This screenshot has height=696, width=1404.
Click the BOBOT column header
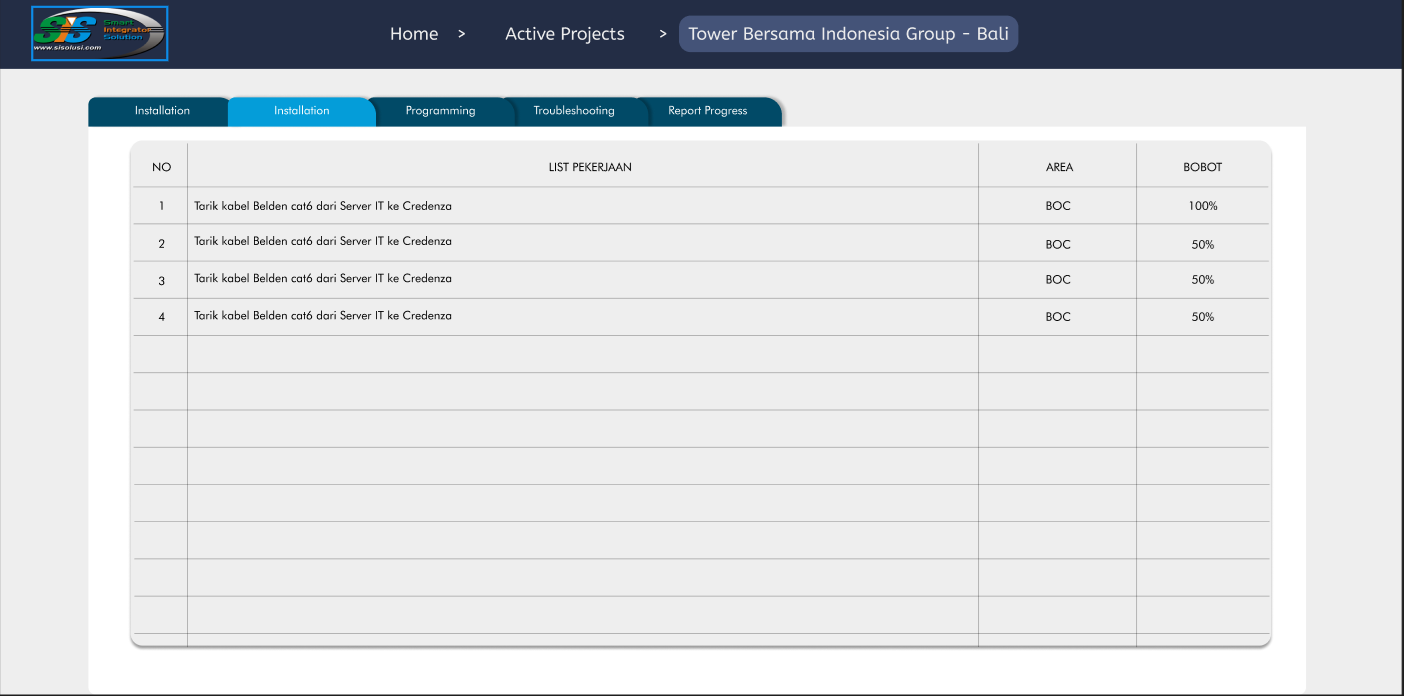(1202, 167)
